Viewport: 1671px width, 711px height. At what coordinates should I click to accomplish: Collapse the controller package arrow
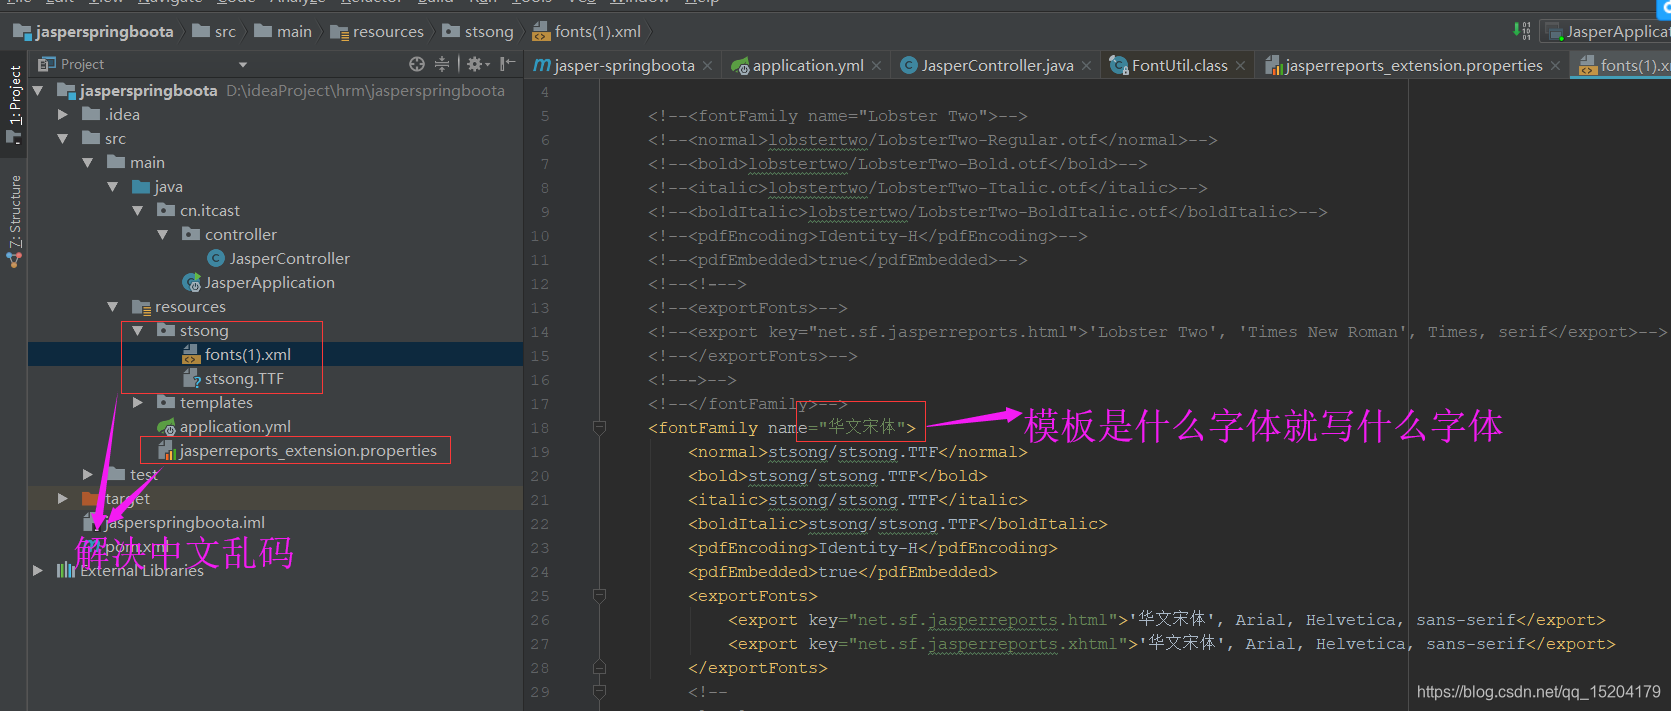[163, 235]
